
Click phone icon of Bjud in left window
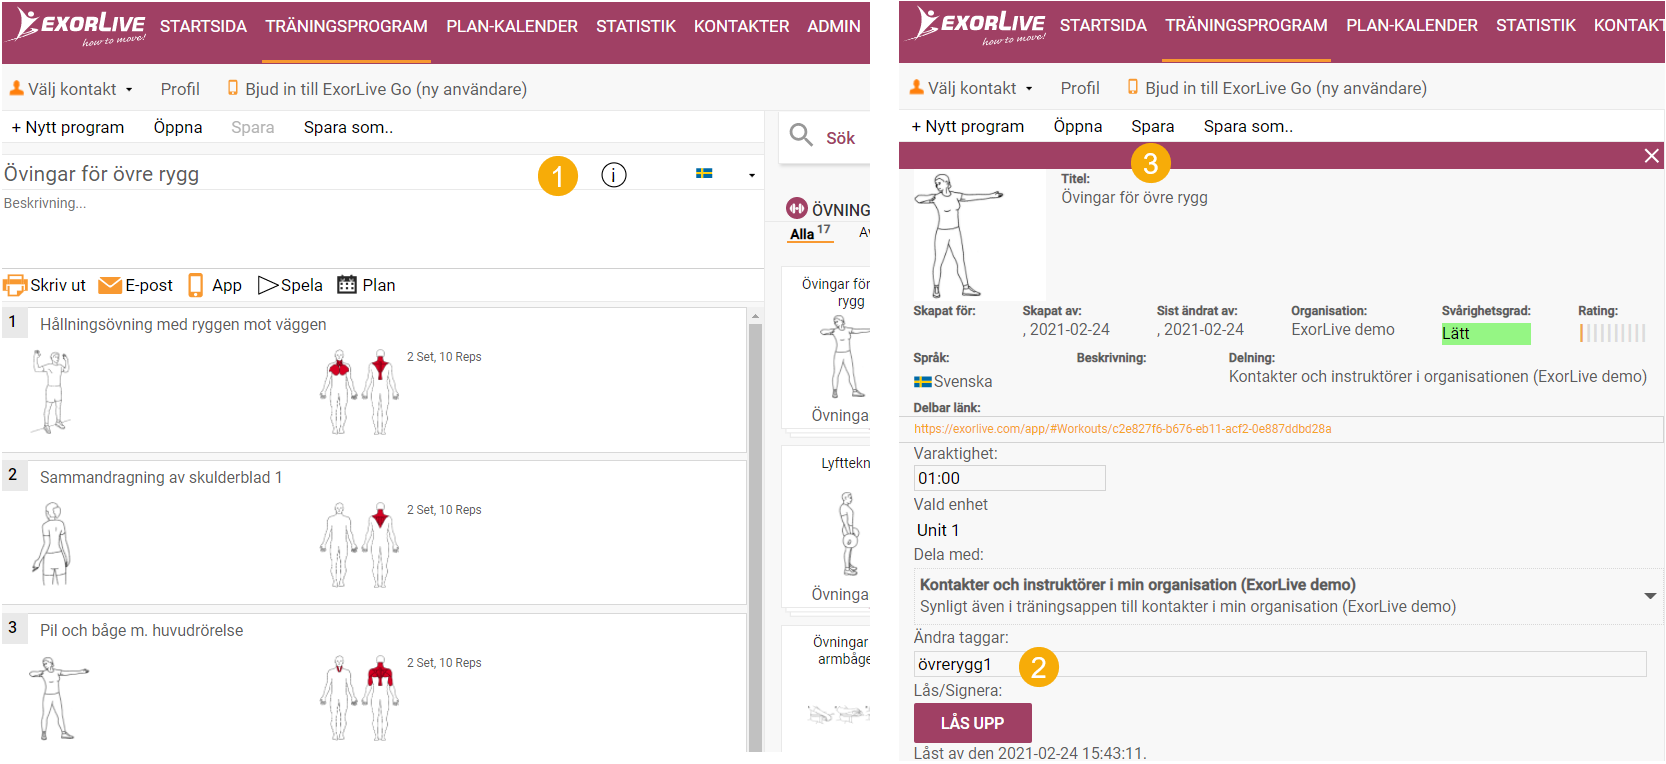233,88
